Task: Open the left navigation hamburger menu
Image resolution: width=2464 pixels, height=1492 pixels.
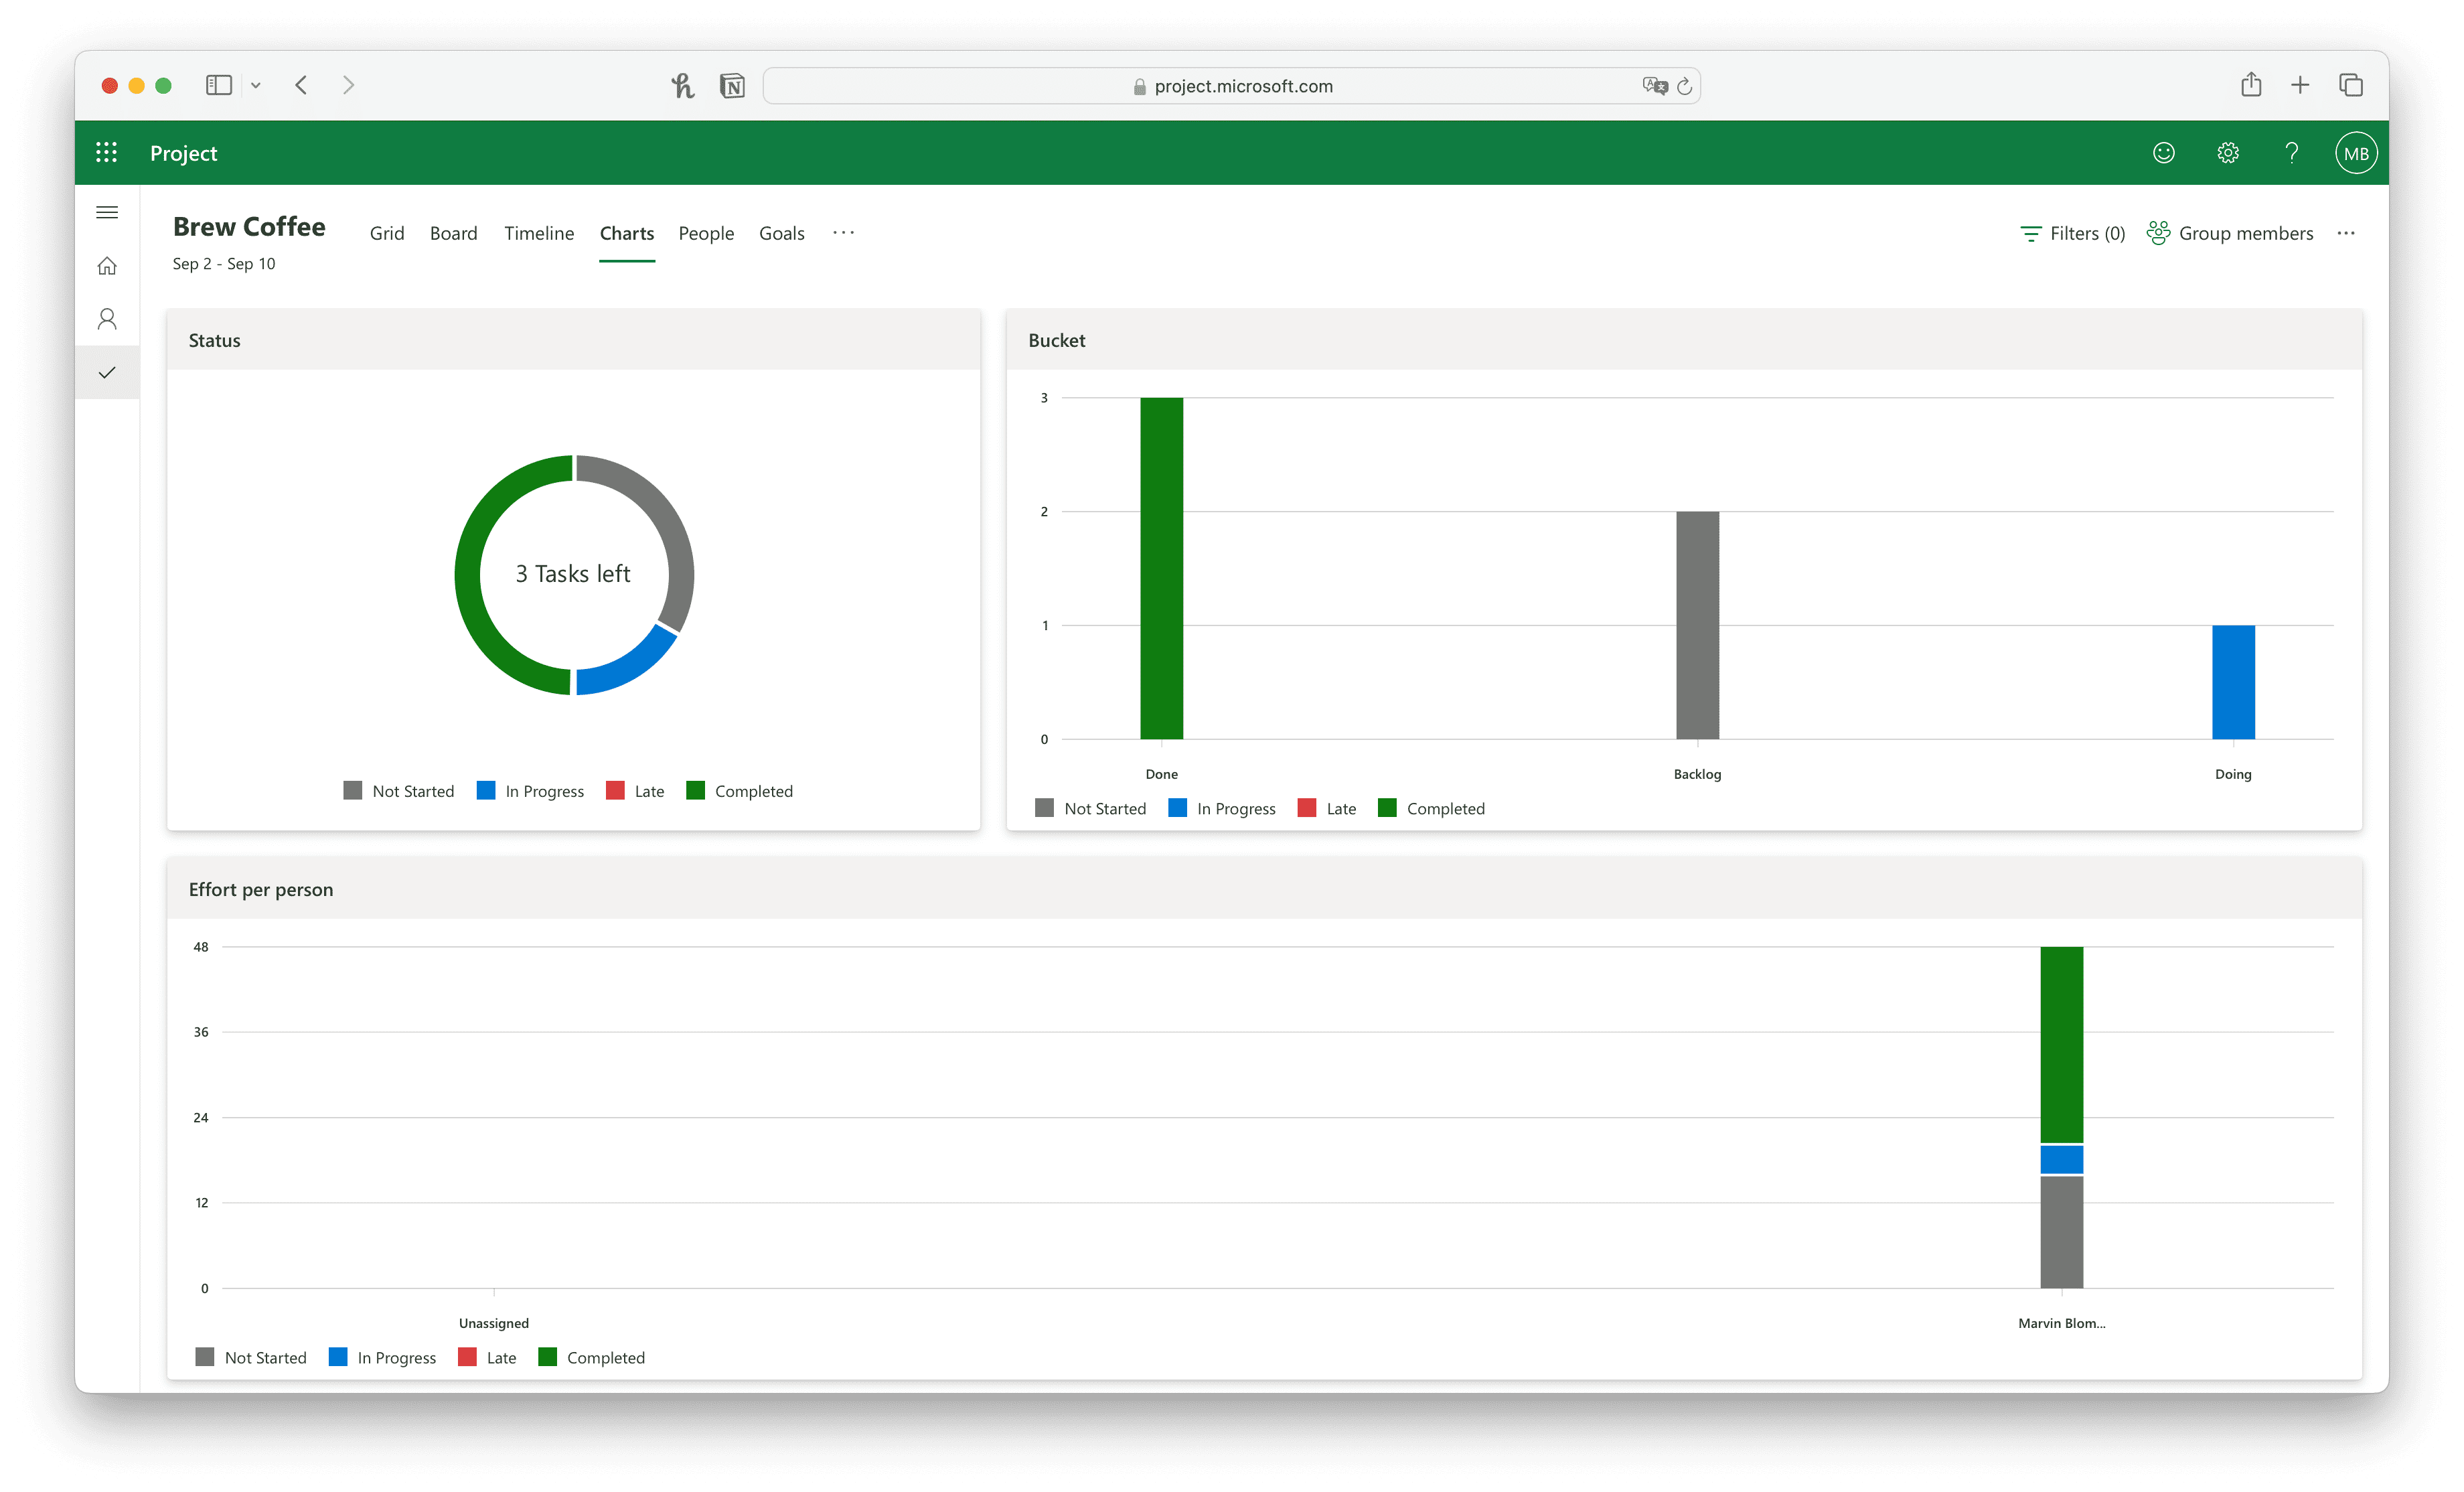Action: (x=107, y=212)
